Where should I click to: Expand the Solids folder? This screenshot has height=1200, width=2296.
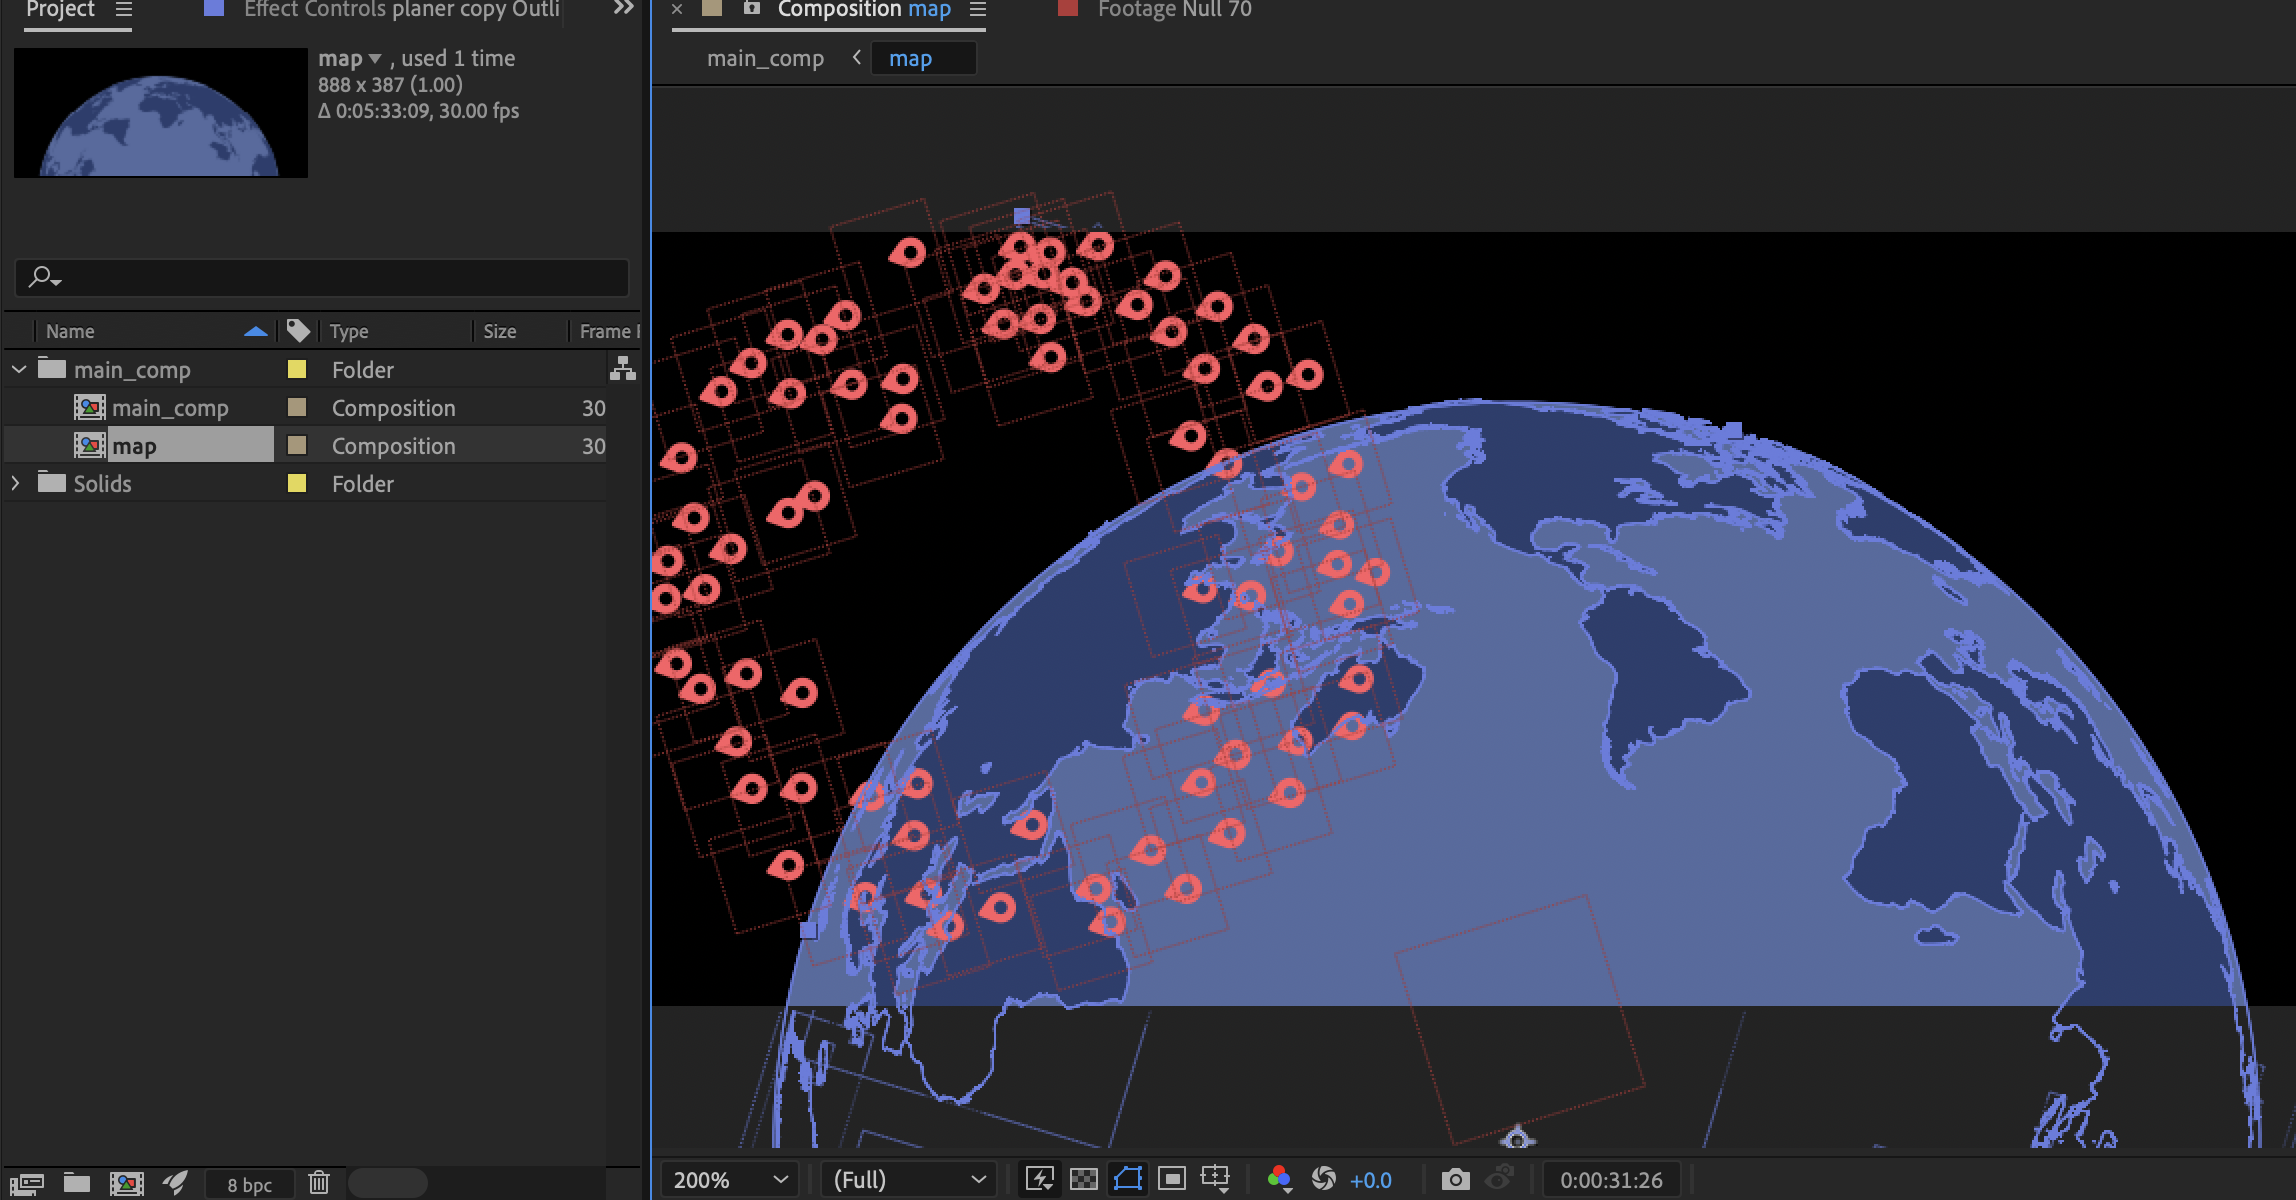tap(15, 483)
